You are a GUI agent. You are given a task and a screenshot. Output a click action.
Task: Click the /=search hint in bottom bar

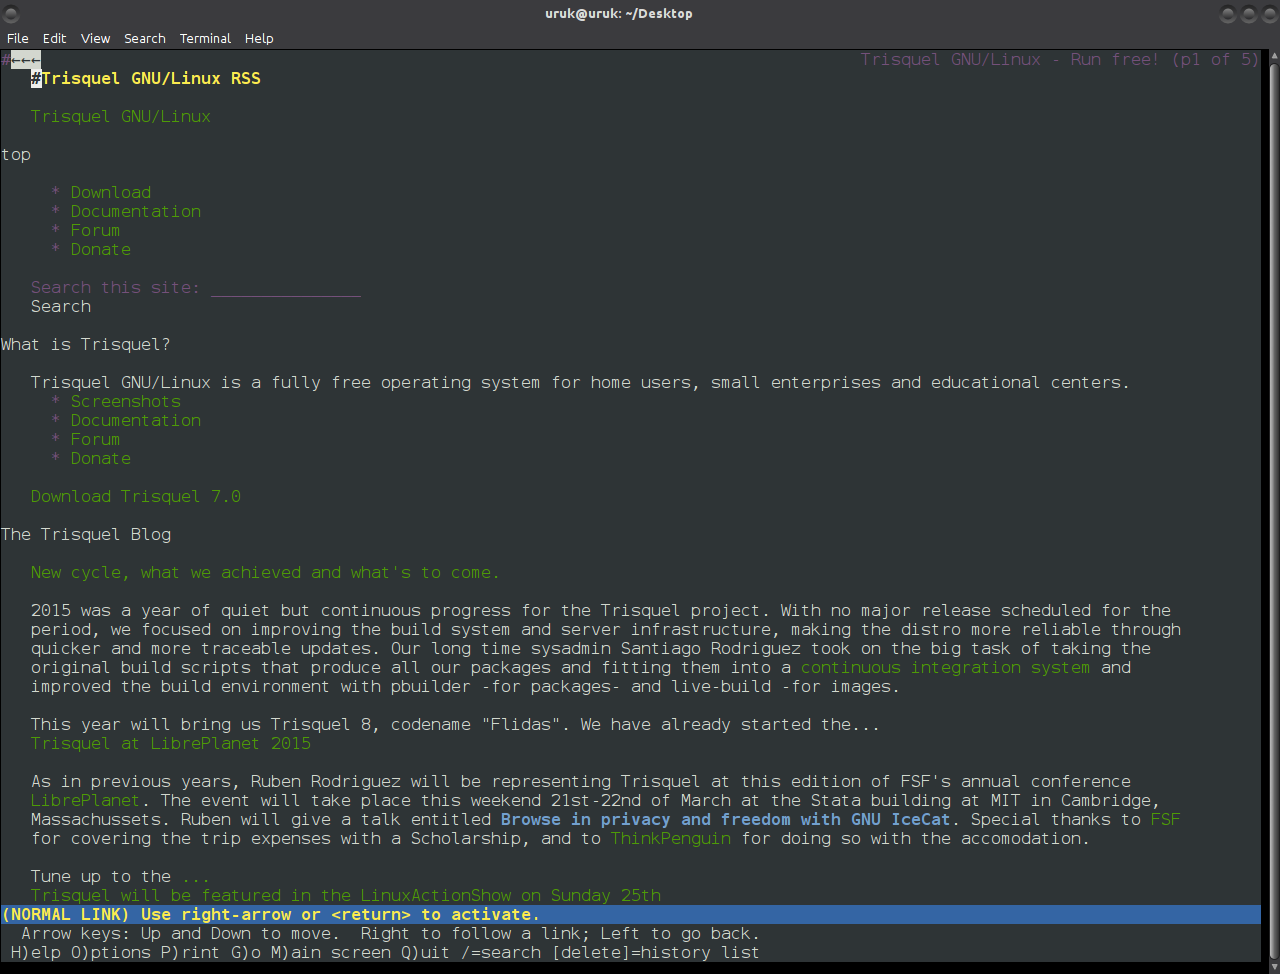501,952
